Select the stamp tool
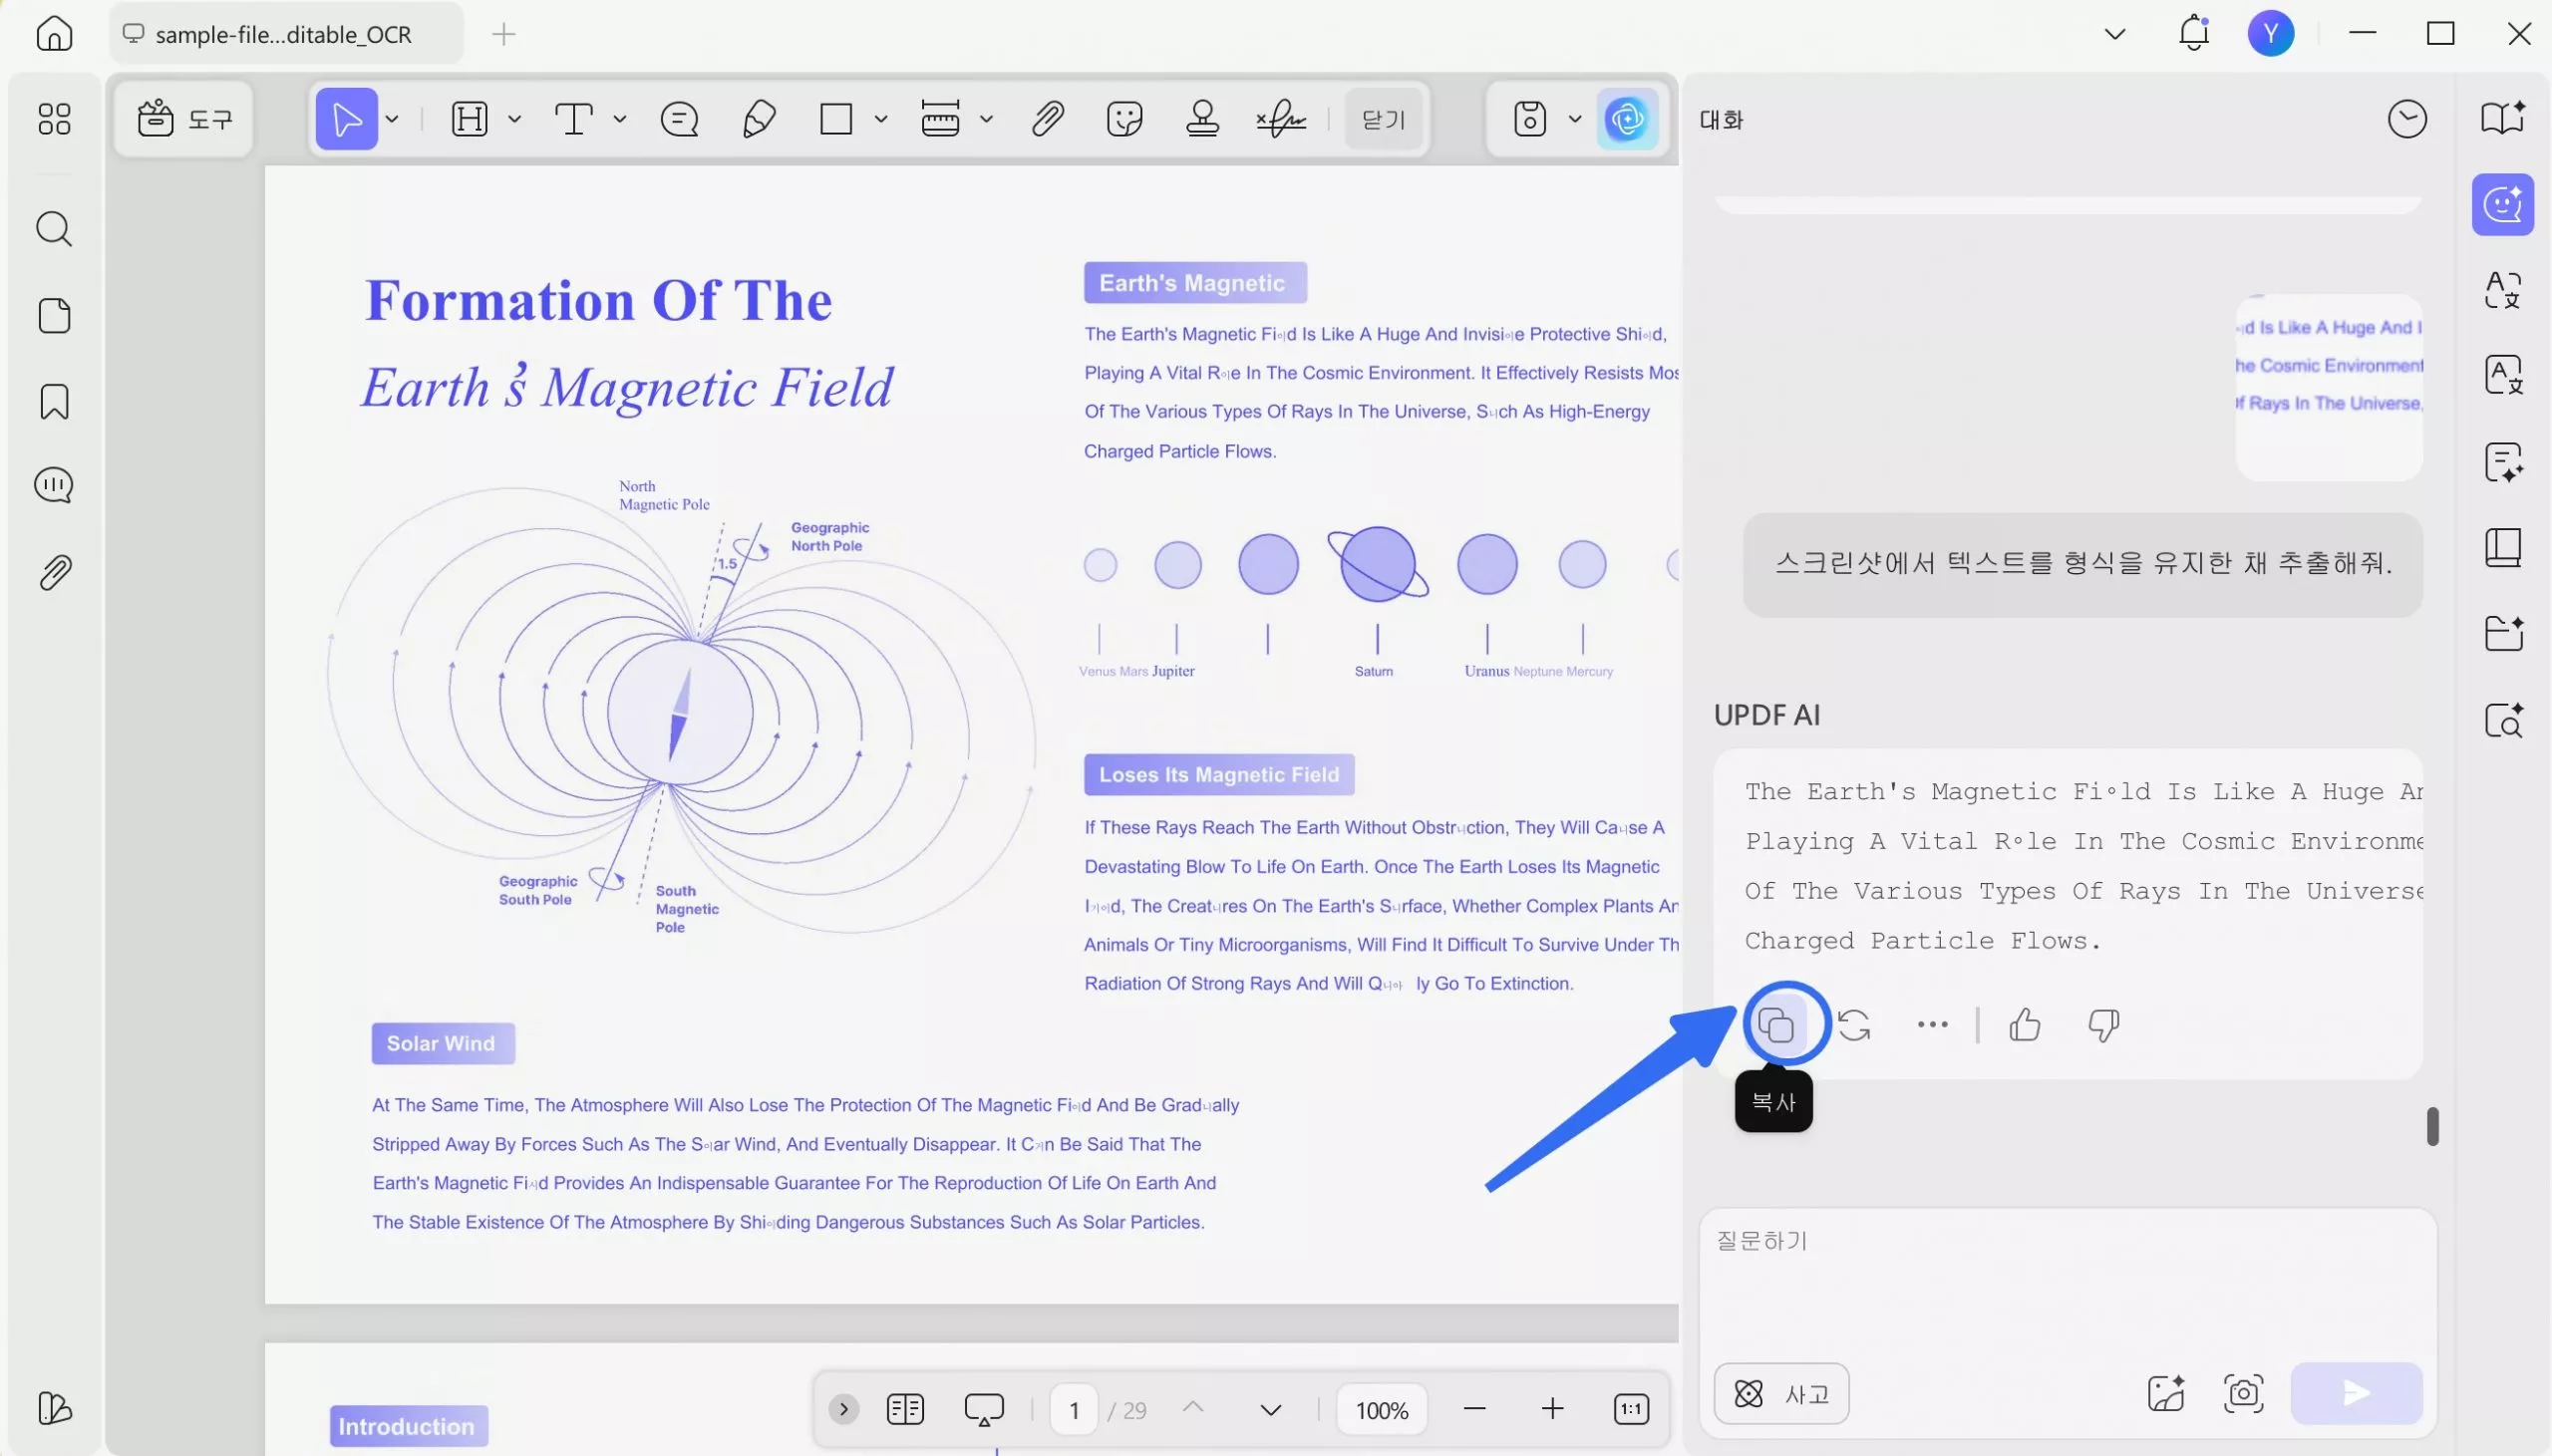This screenshot has height=1456, width=2552. point(1202,119)
